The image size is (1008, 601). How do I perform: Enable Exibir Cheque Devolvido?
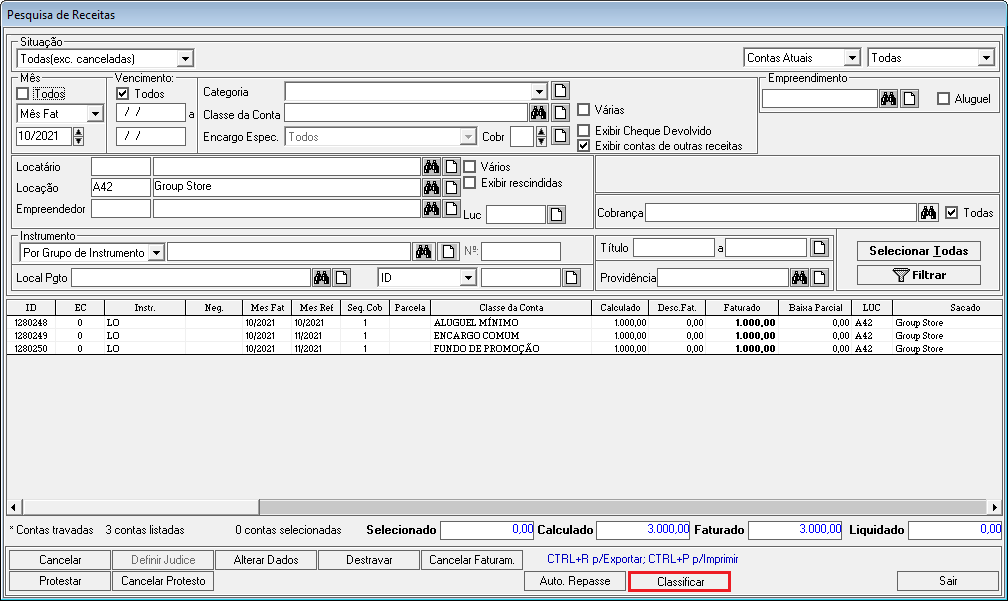tap(583, 130)
